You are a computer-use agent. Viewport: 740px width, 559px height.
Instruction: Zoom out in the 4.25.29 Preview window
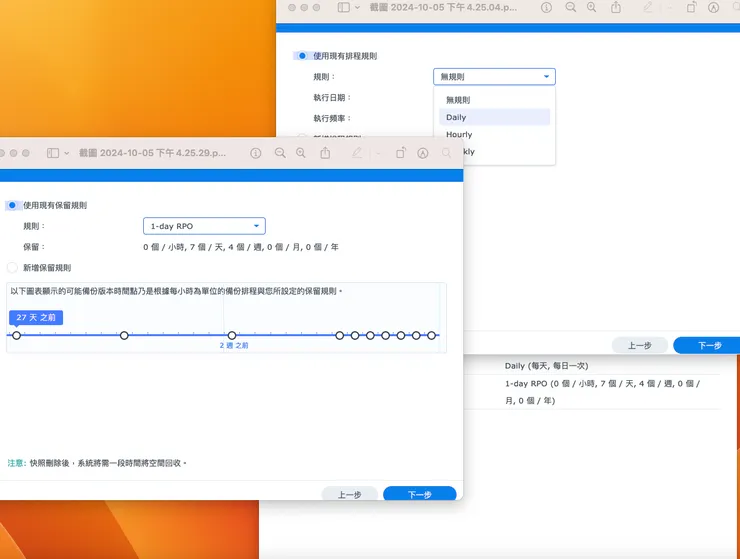pos(280,153)
